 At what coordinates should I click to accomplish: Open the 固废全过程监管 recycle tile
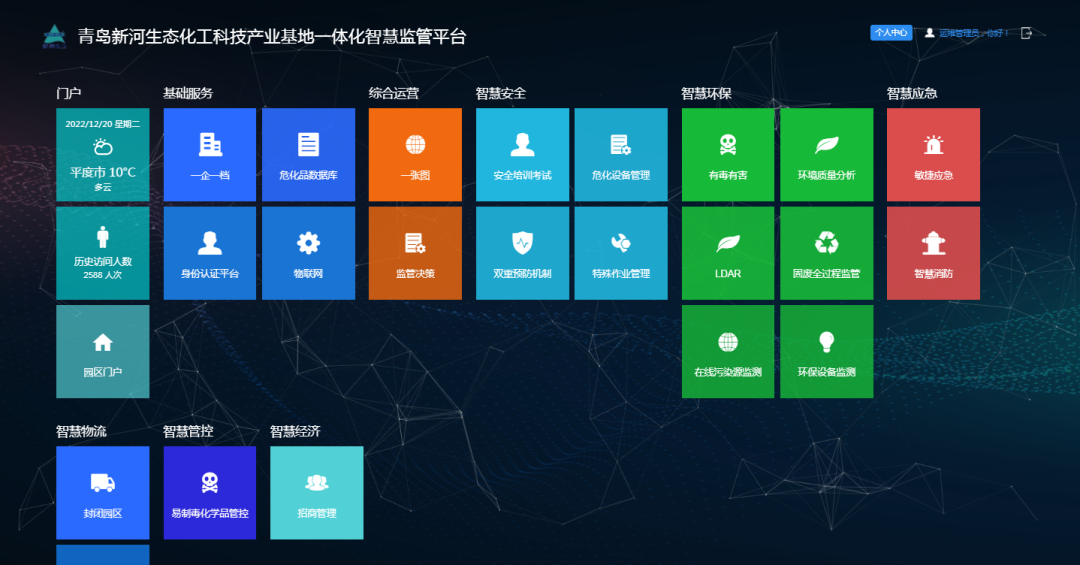827,253
